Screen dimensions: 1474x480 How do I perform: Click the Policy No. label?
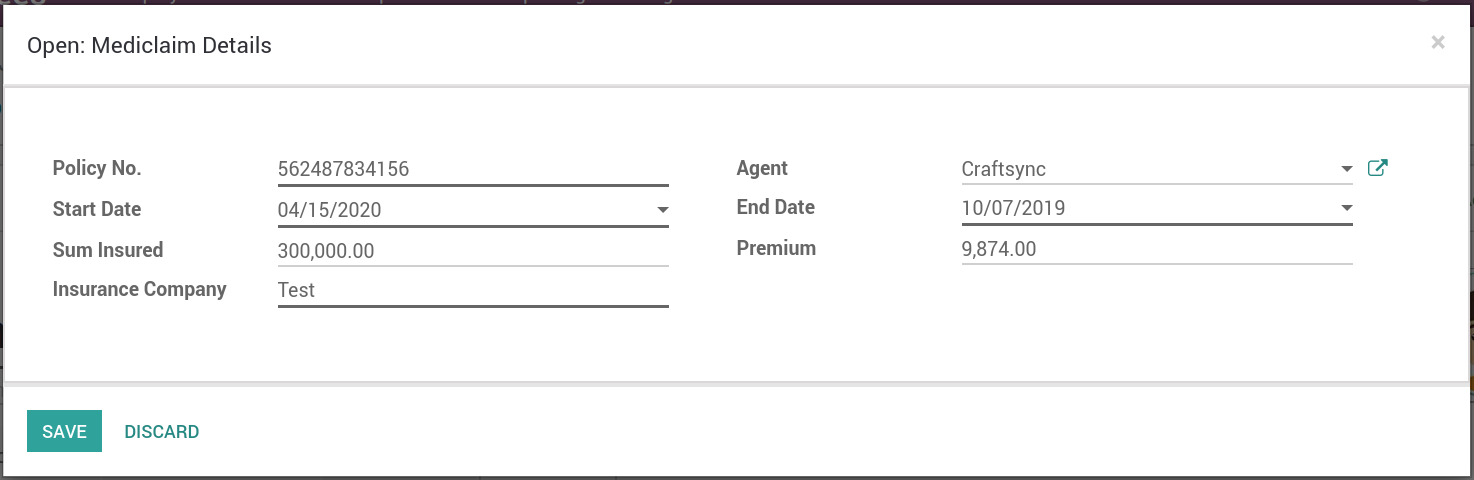[97, 168]
